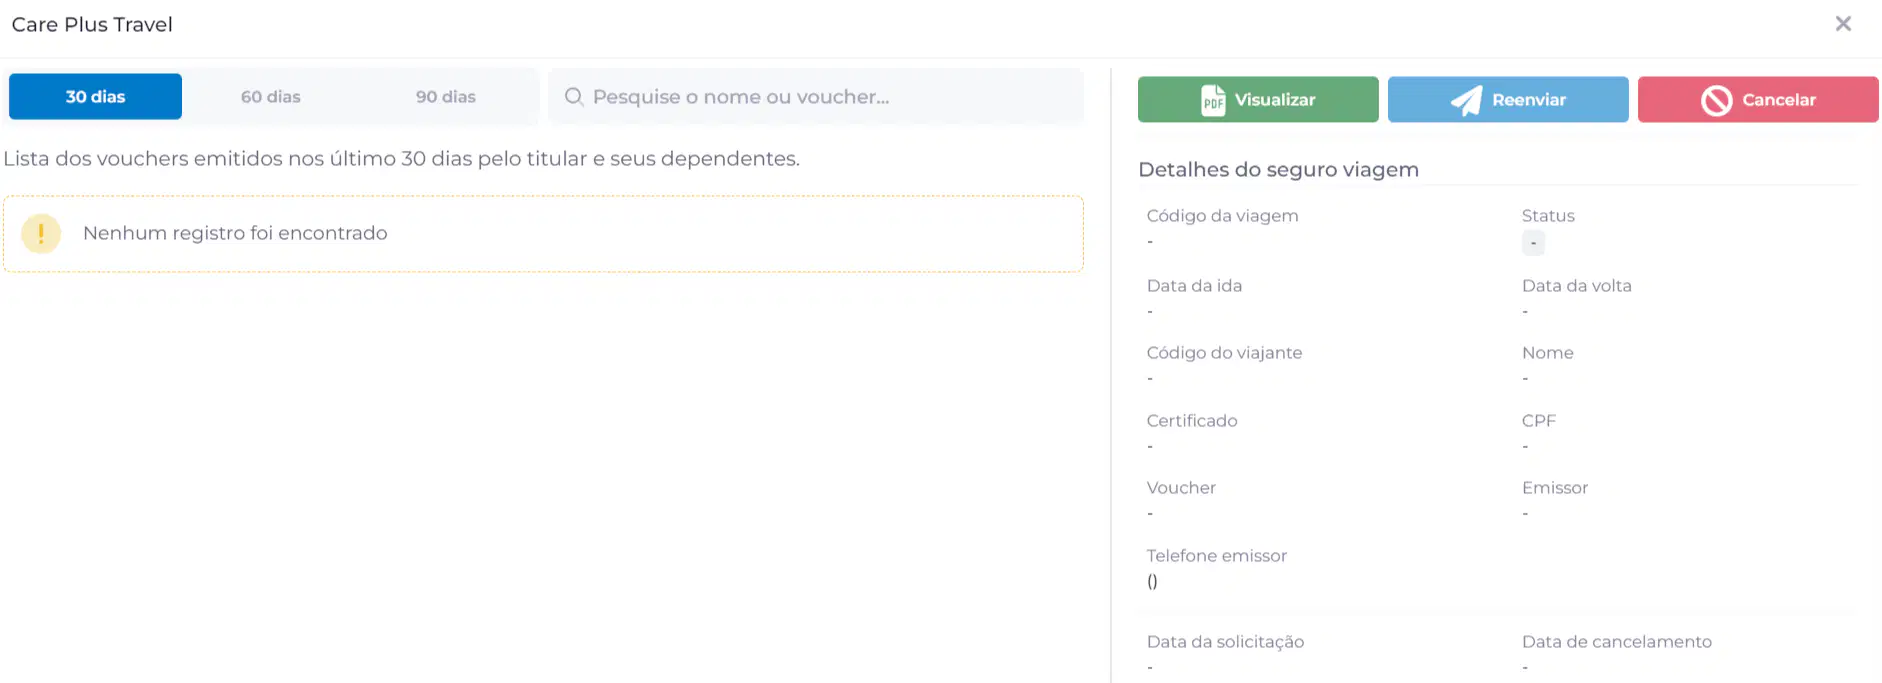
Task: Click the PDF icon on Visualizar
Action: [1213, 100]
